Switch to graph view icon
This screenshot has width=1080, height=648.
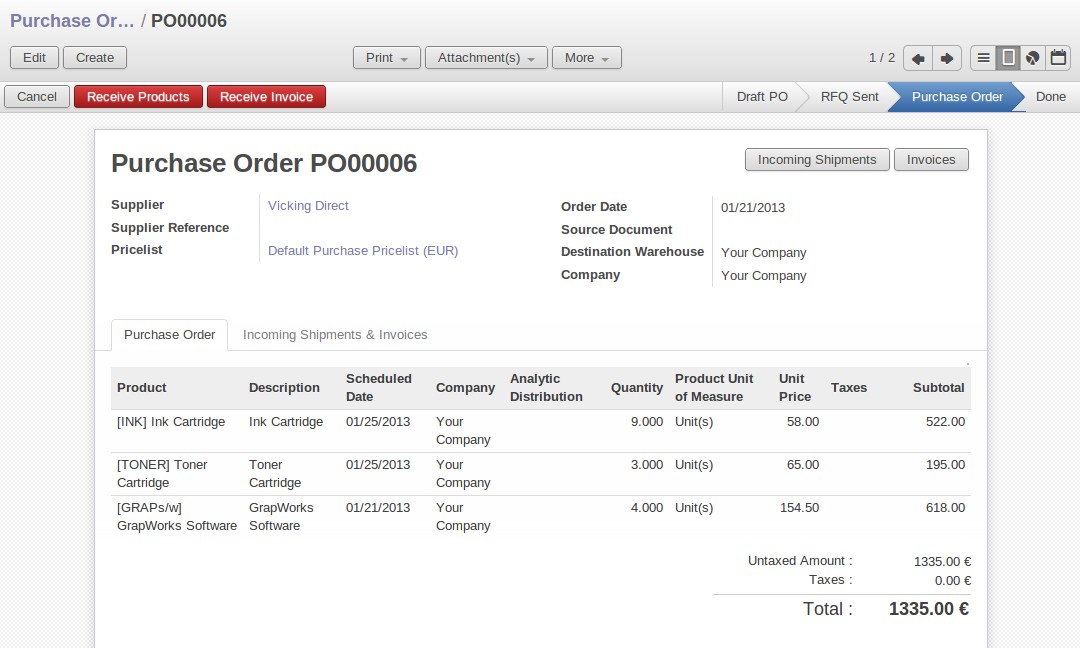point(1032,58)
